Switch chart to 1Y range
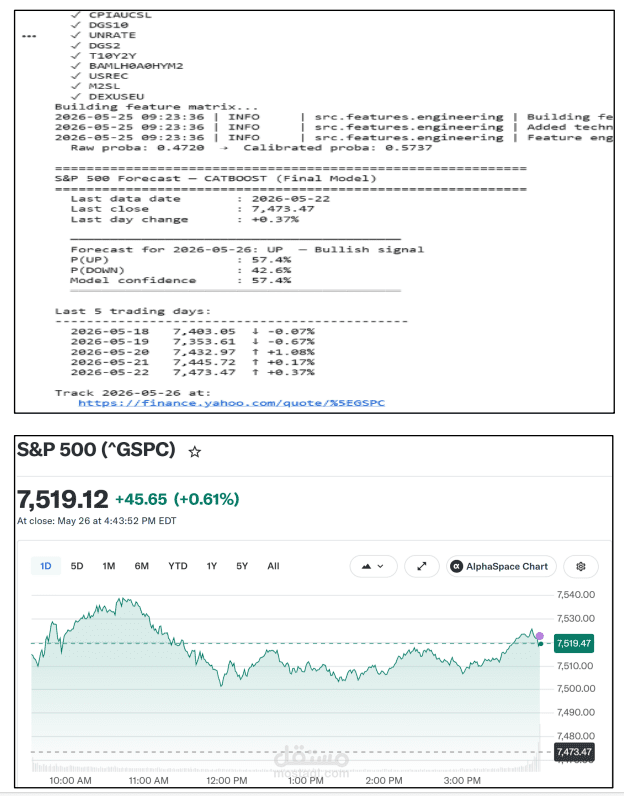The image size is (624, 796). pyautogui.click(x=212, y=566)
